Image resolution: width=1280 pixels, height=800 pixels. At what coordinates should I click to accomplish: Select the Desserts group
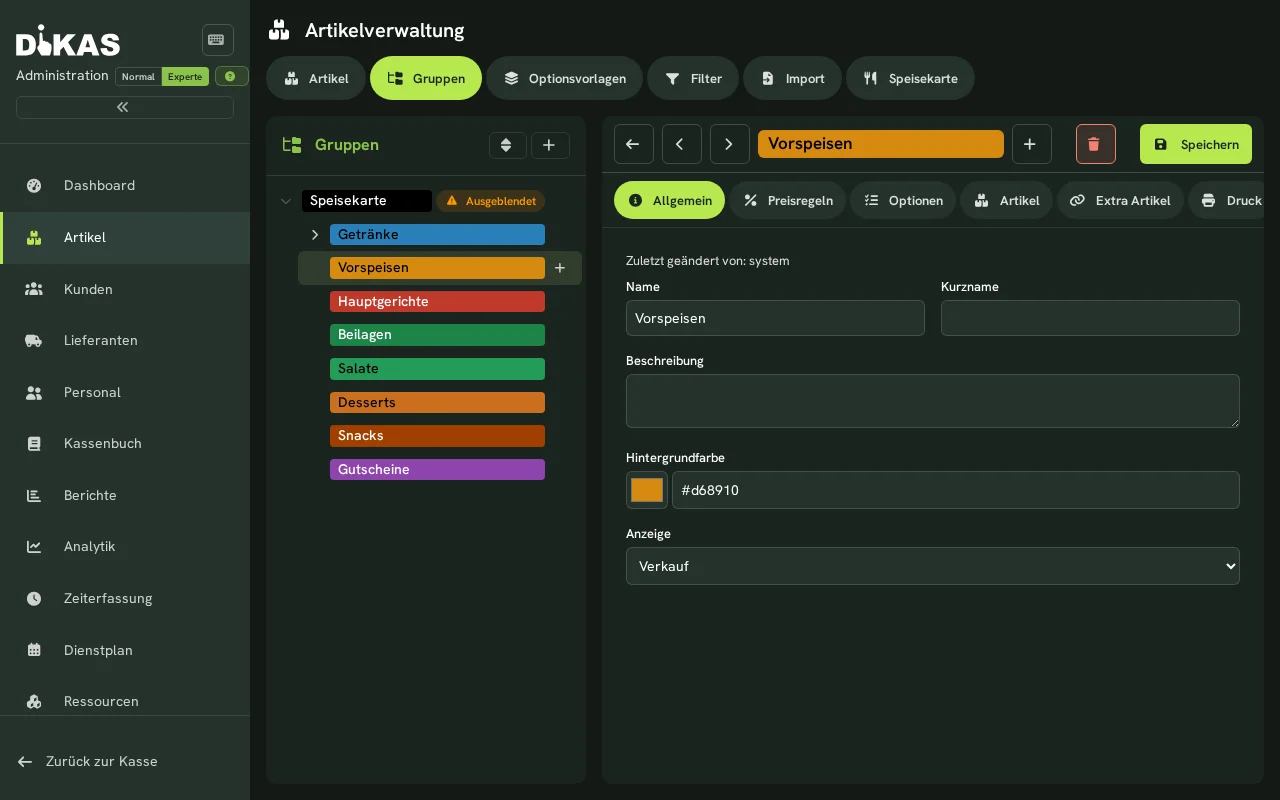click(x=437, y=403)
